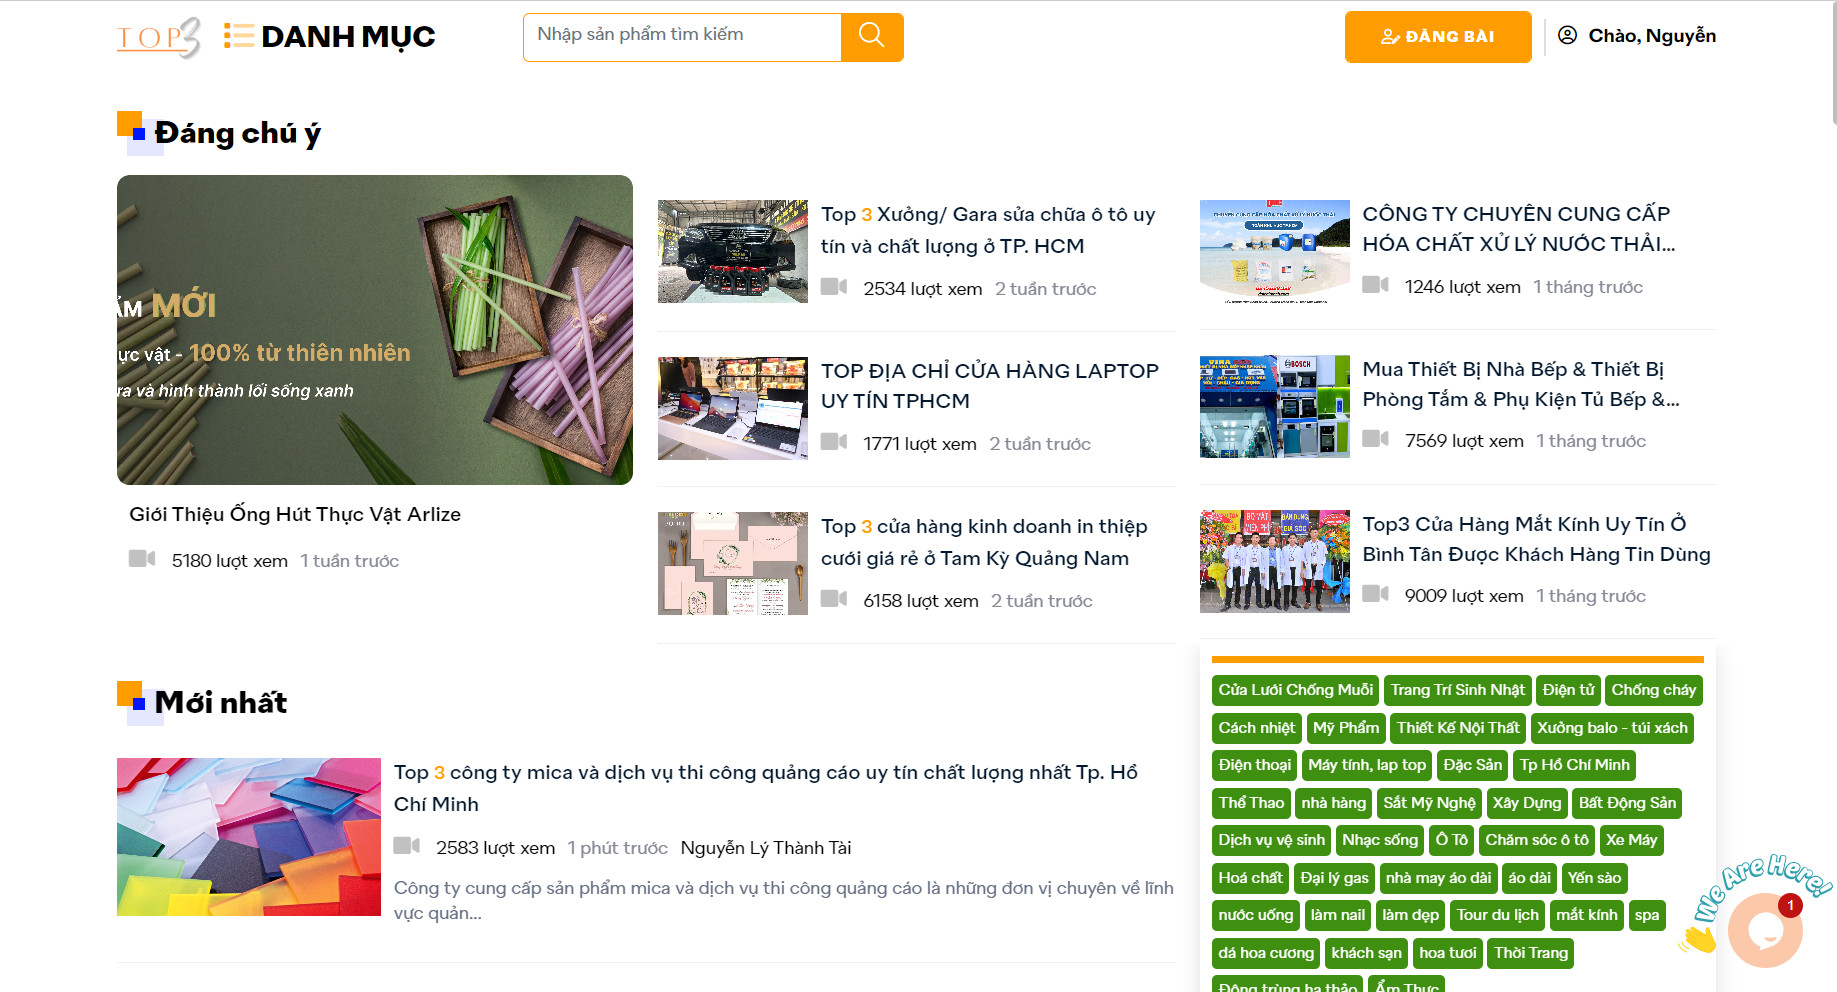1837x992 pixels.
Task: Click video icon next to 2534 lượt xem
Action: pos(834,287)
